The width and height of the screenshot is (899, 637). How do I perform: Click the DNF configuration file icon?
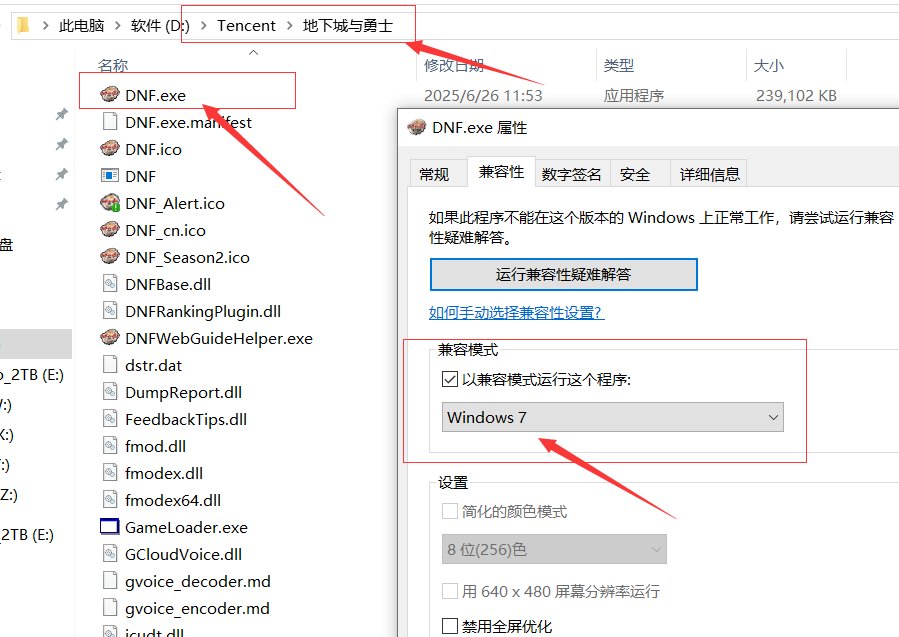(110, 175)
